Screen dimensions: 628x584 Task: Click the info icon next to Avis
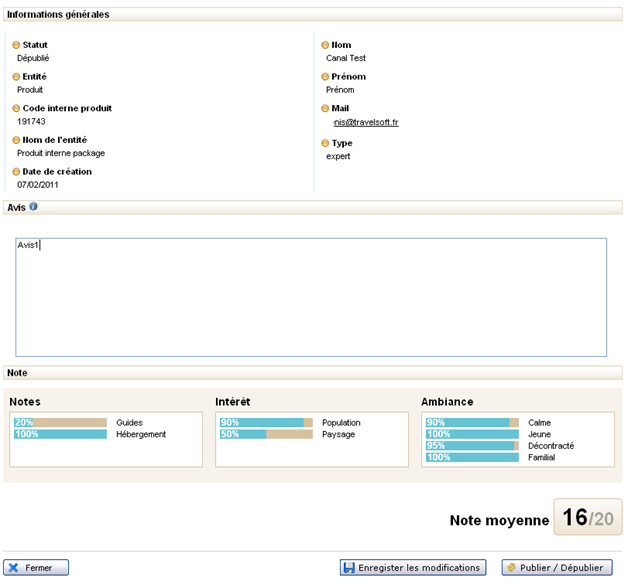tap(33, 207)
